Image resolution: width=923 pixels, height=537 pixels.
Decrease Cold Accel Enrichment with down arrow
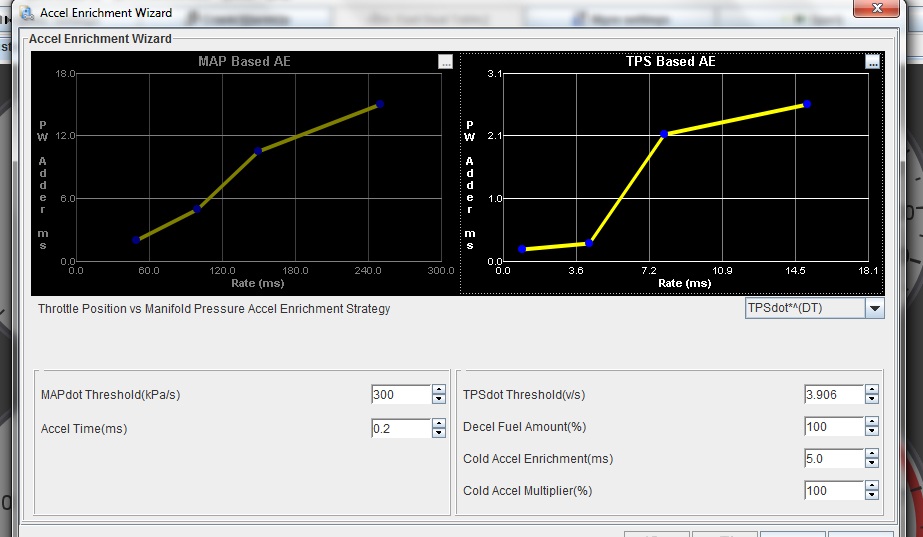[x=872, y=463]
